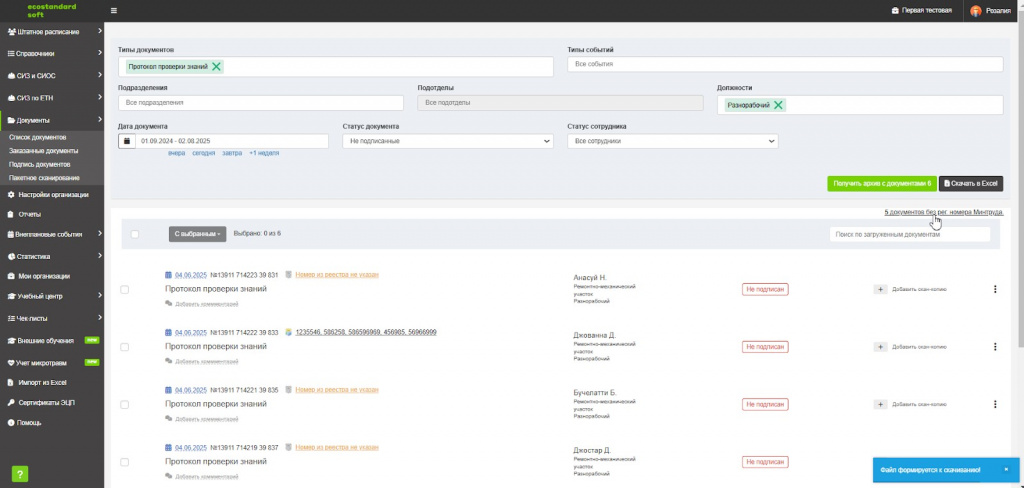Tick the select-all documents checkbox
The height and width of the screenshot is (488, 1024).
(135, 234)
